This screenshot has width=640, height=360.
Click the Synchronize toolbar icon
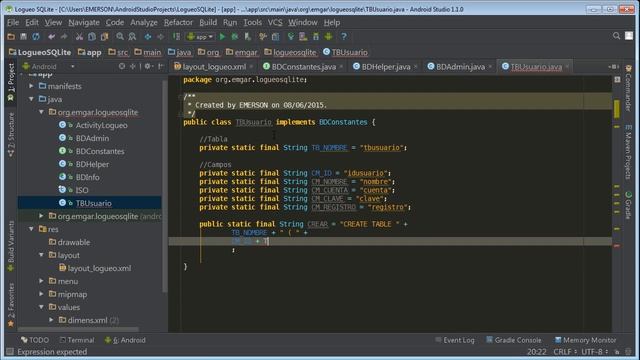[x=36, y=37]
